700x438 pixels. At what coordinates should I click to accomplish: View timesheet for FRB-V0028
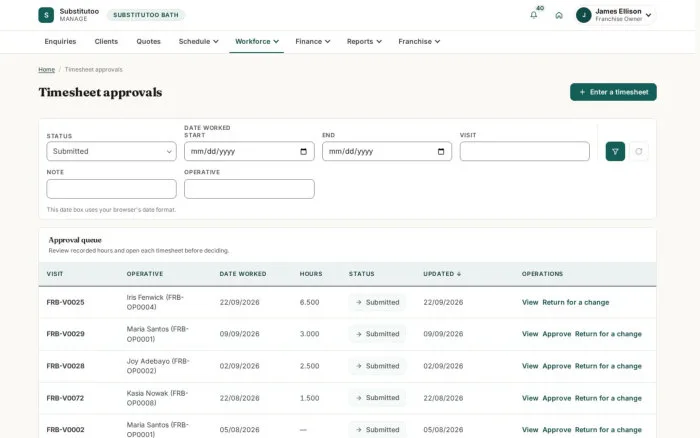(x=530, y=366)
